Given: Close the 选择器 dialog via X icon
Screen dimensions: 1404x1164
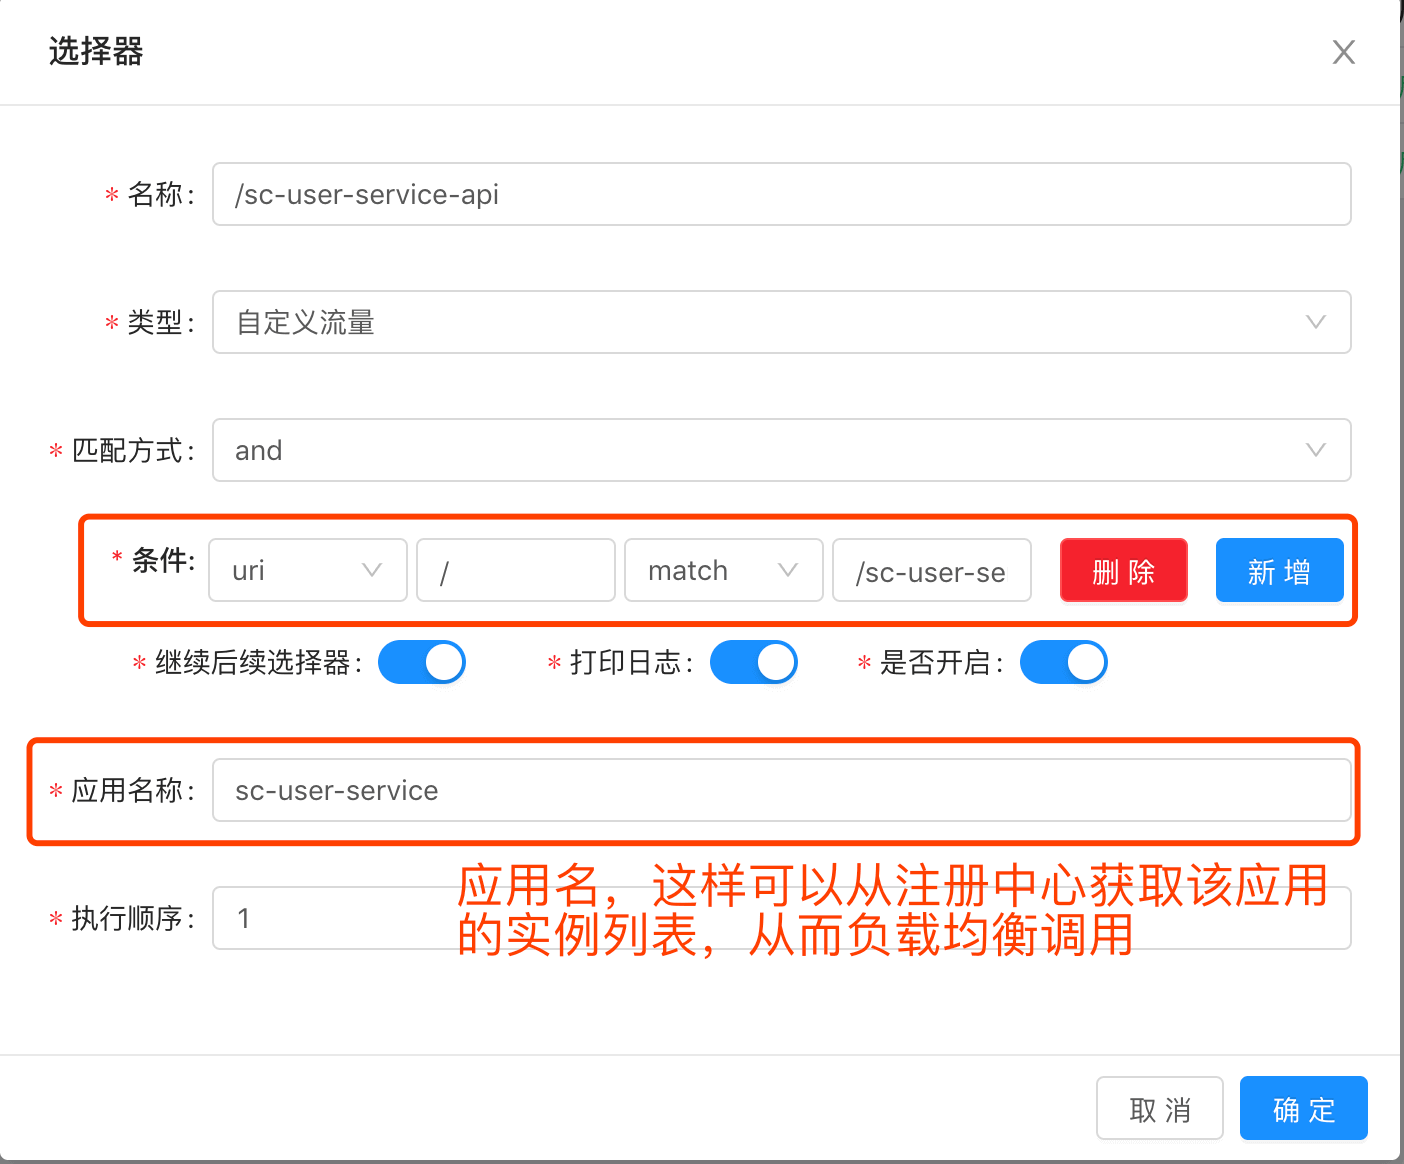Looking at the screenshot, I should pyautogui.click(x=1343, y=52).
